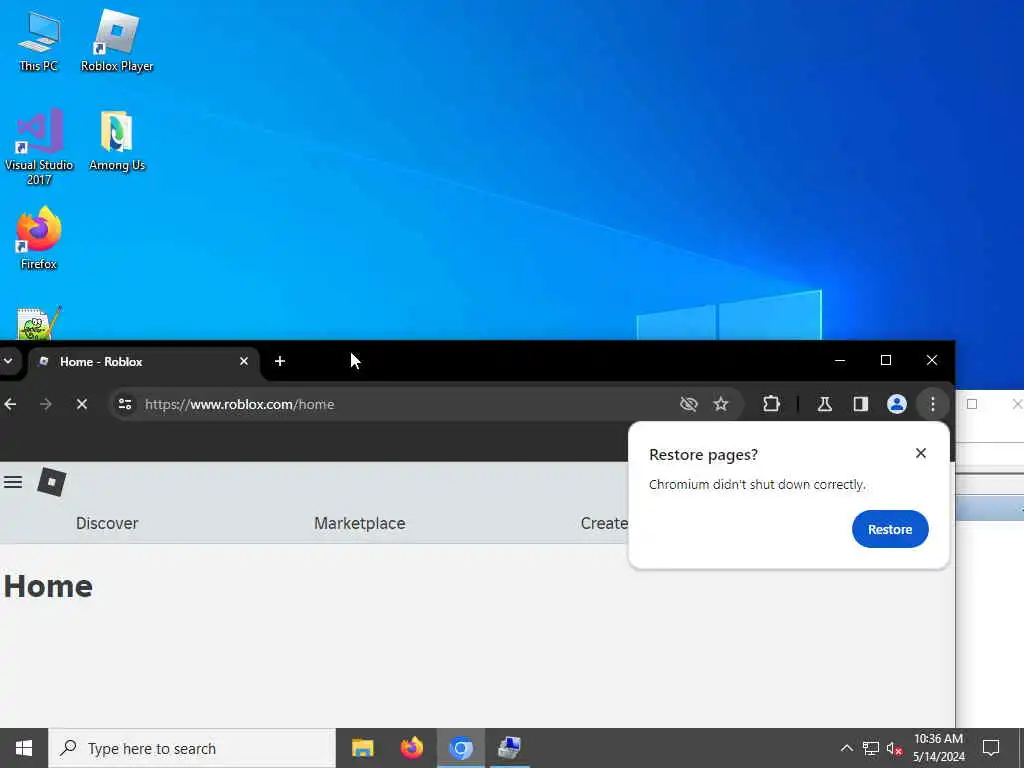
Task: Launch Roblox Player desktop shortcut
Action: [x=117, y=41]
